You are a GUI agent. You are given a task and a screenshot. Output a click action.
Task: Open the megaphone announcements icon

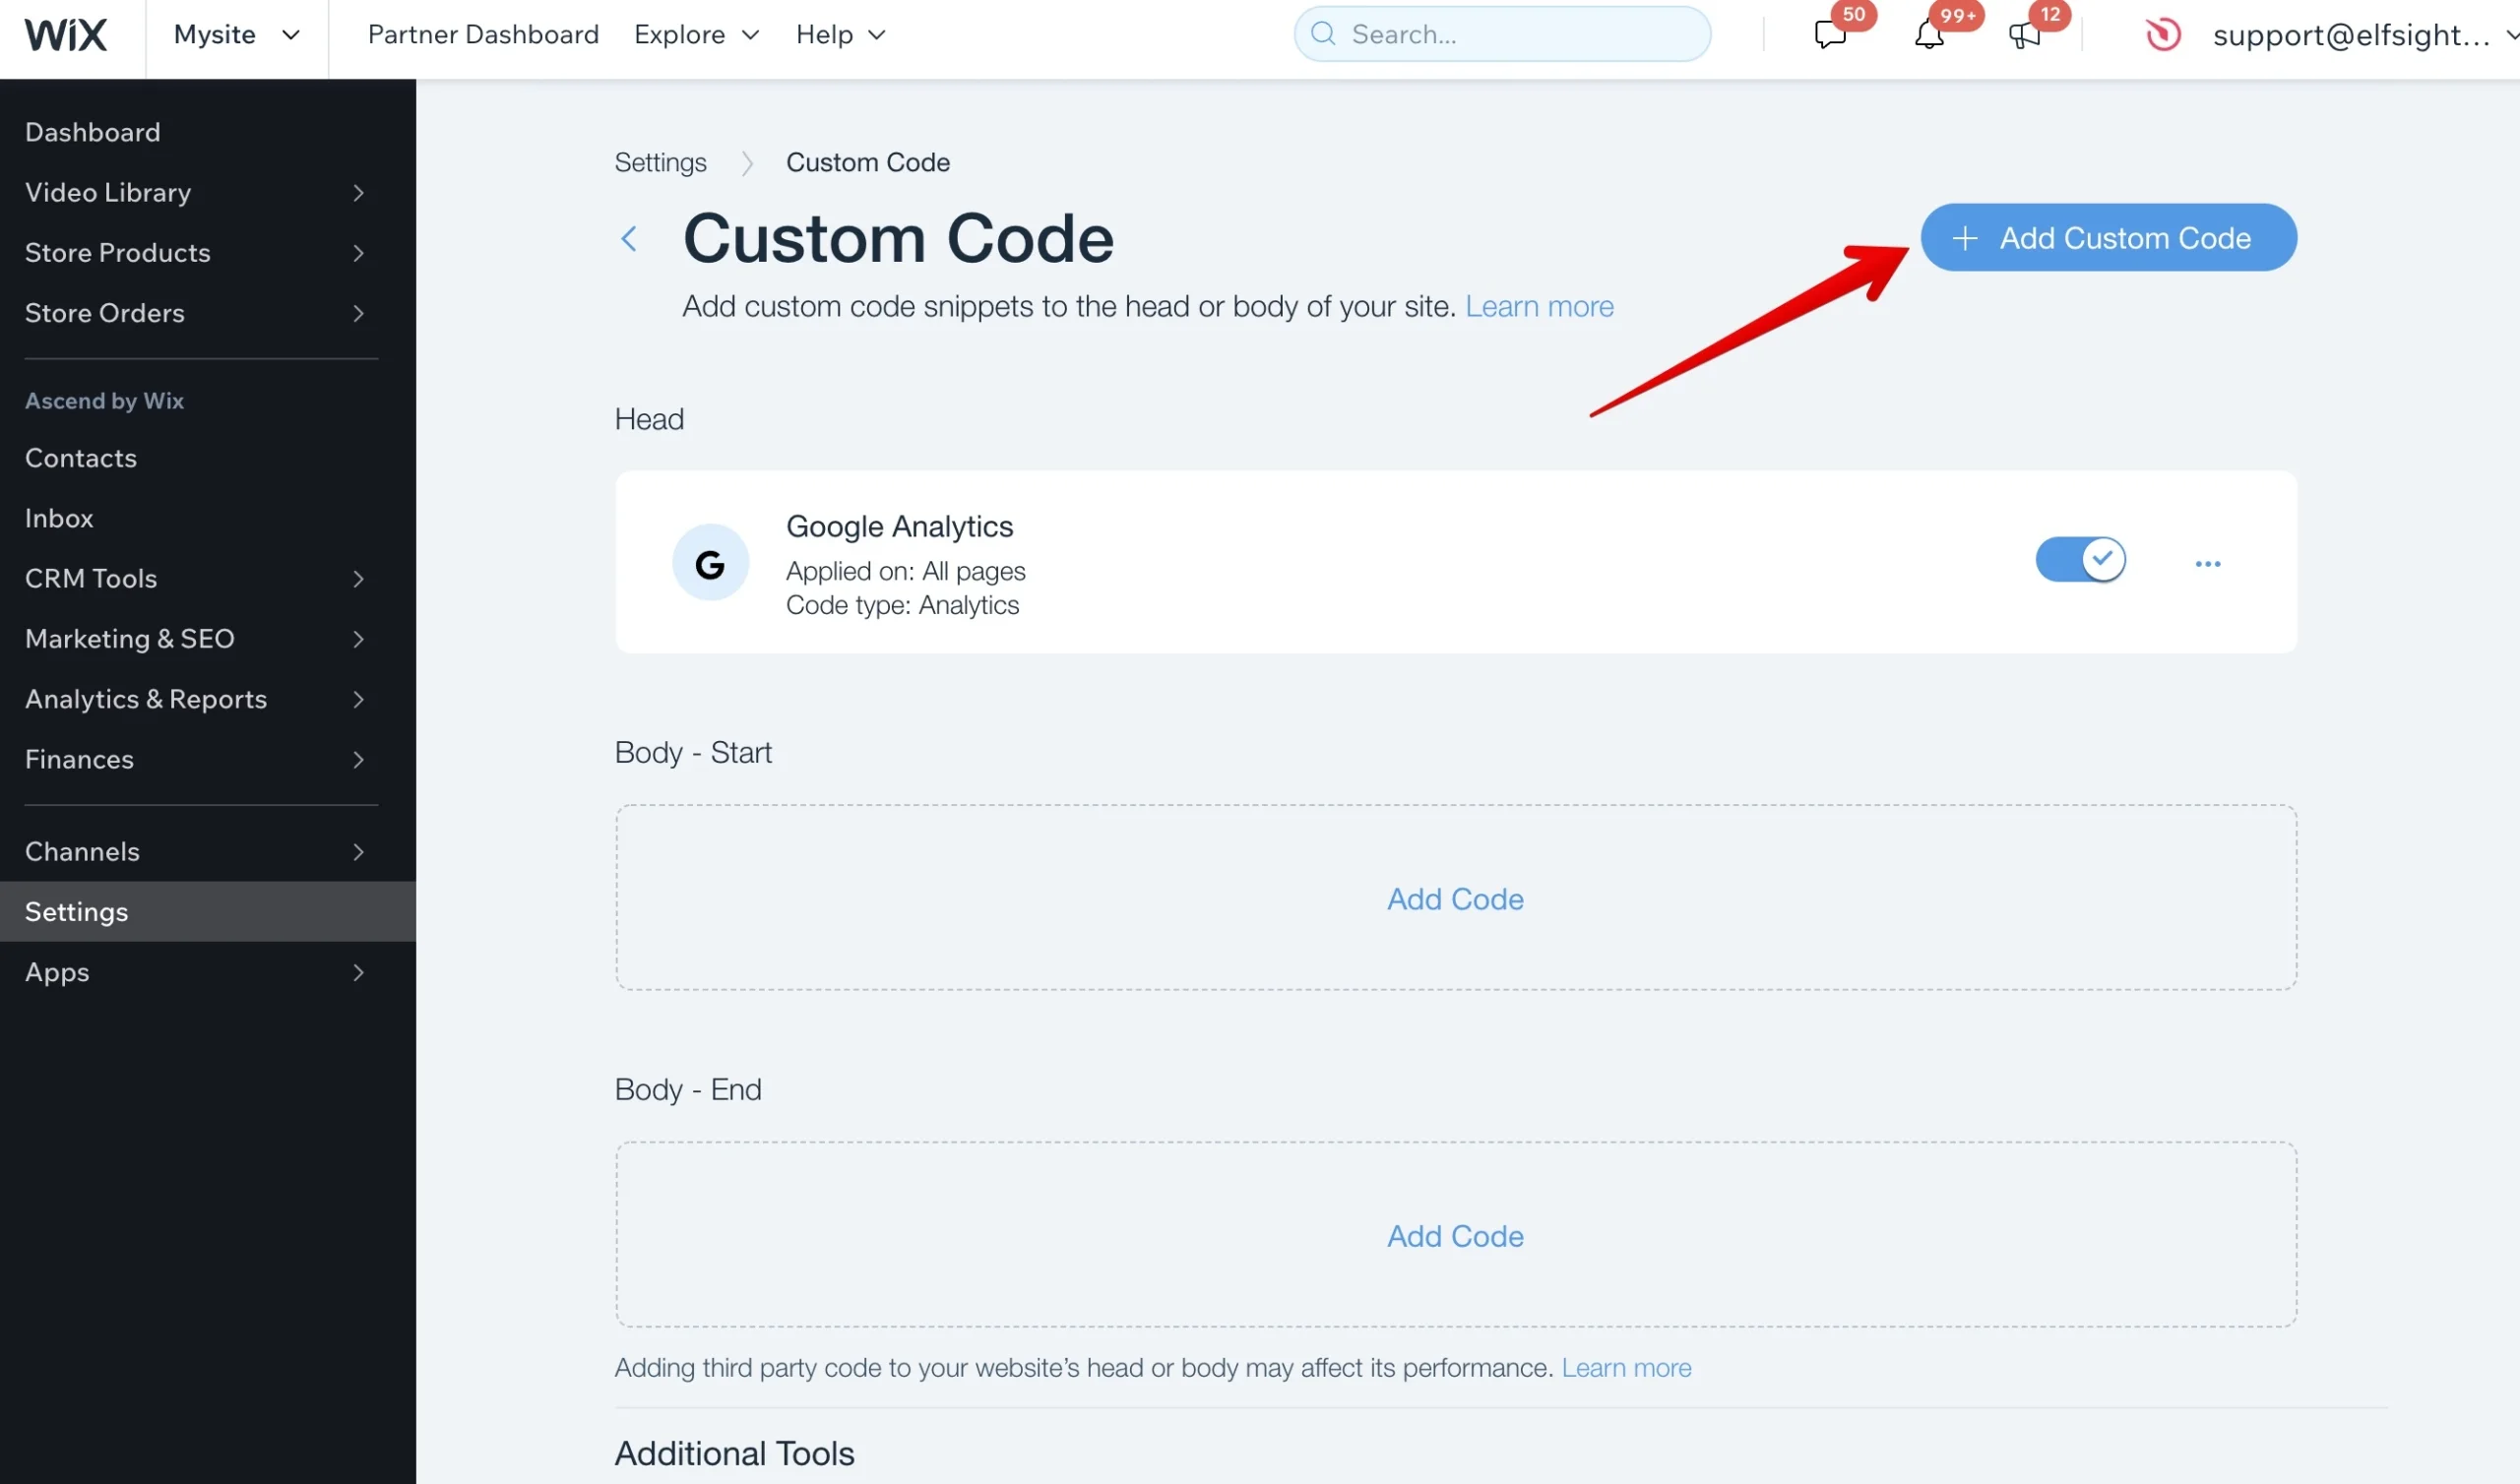pos(2025,35)
